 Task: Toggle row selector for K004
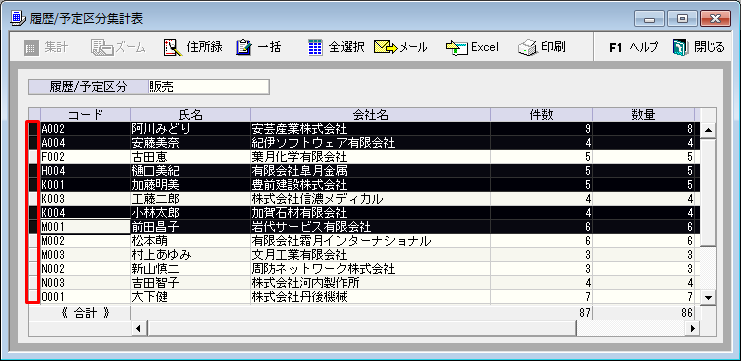click(33, 212)
